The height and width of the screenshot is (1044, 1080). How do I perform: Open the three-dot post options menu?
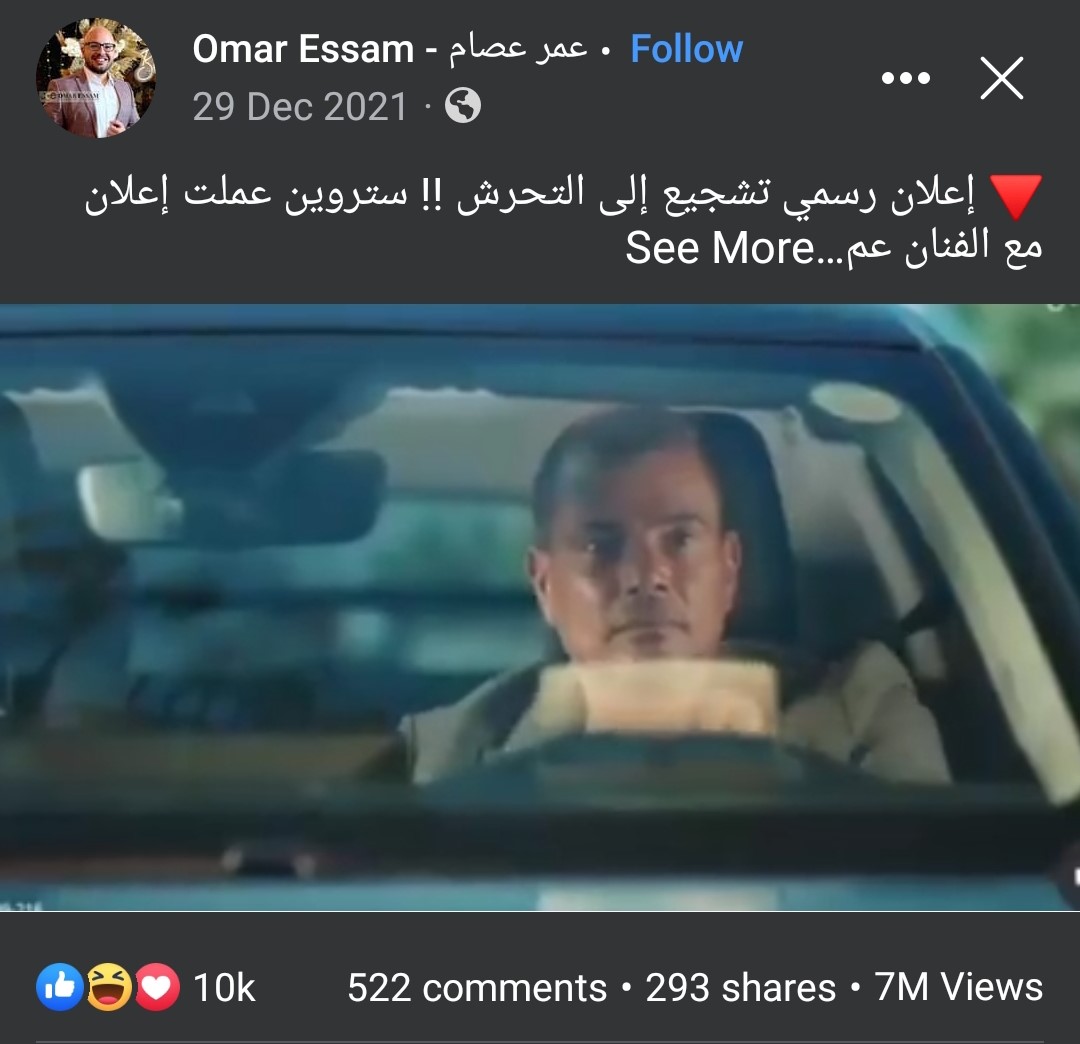906,78
